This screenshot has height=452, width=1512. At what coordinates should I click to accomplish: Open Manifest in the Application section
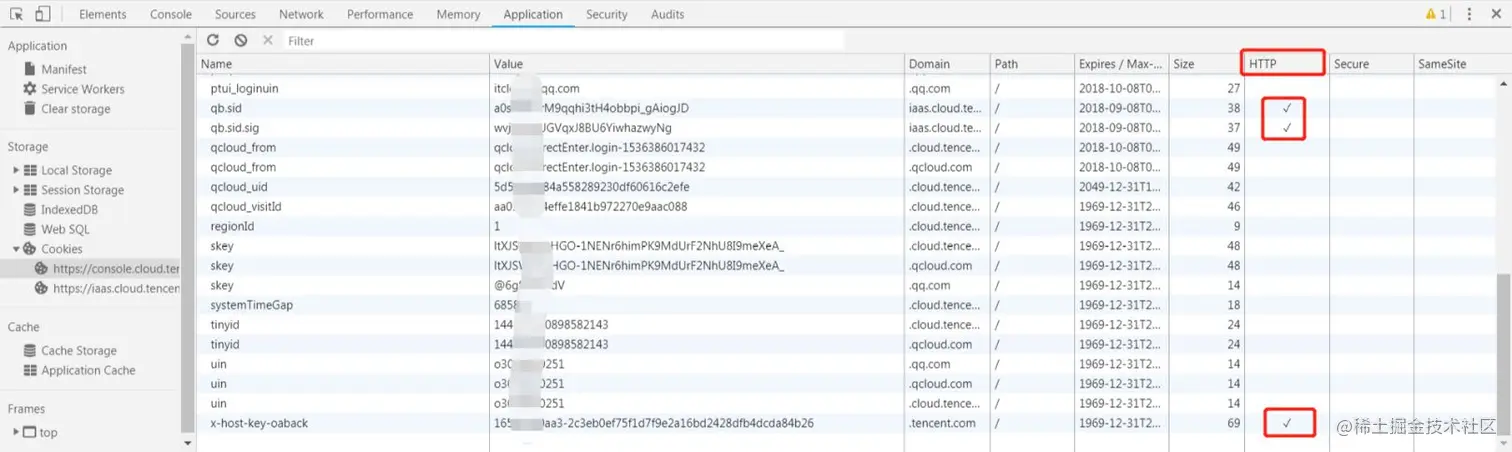tap(64, 69)
